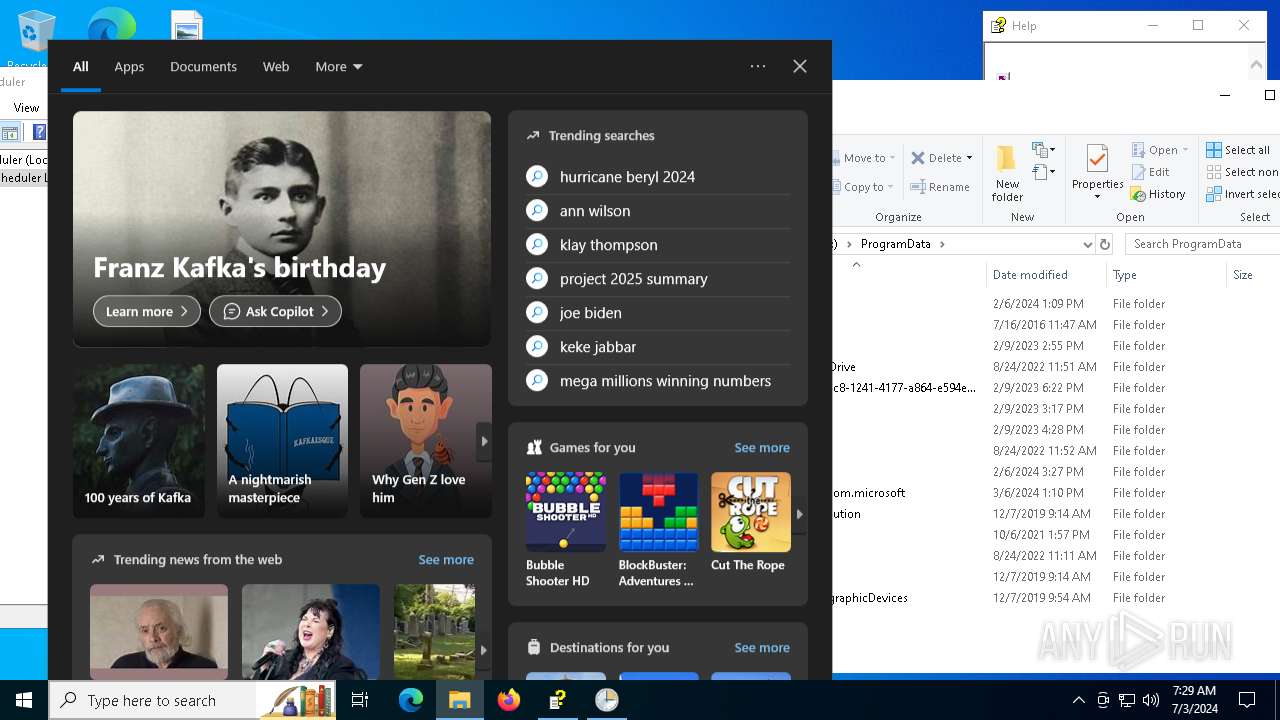This screenshot has height=720, width=1280.
Task: Show more games with arrow
Action: click(x=799, y=514)
